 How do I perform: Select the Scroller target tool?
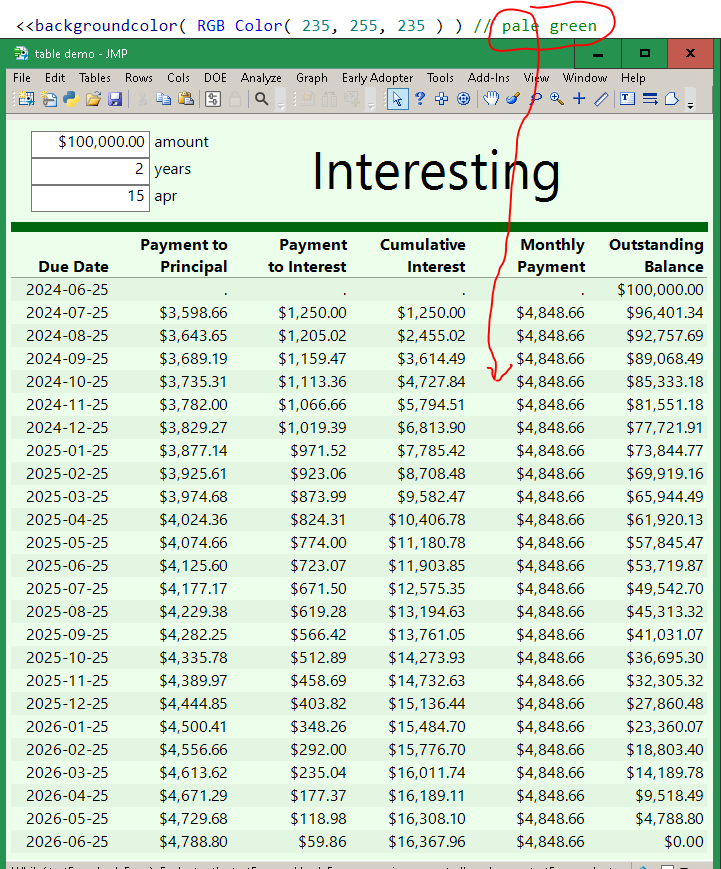[463, 99]
